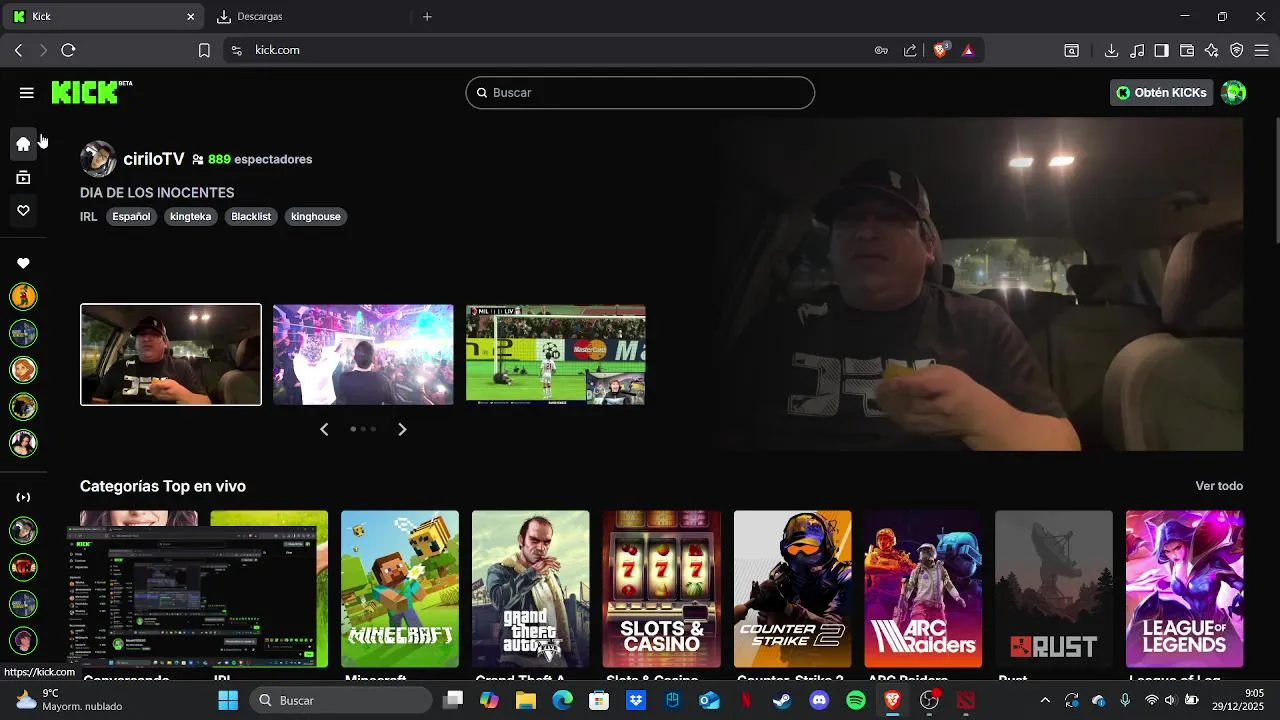This screenshot has width=1280, height=720.
Task: Open Spotify from the taskbar
Action: click(x=856, y=700)
